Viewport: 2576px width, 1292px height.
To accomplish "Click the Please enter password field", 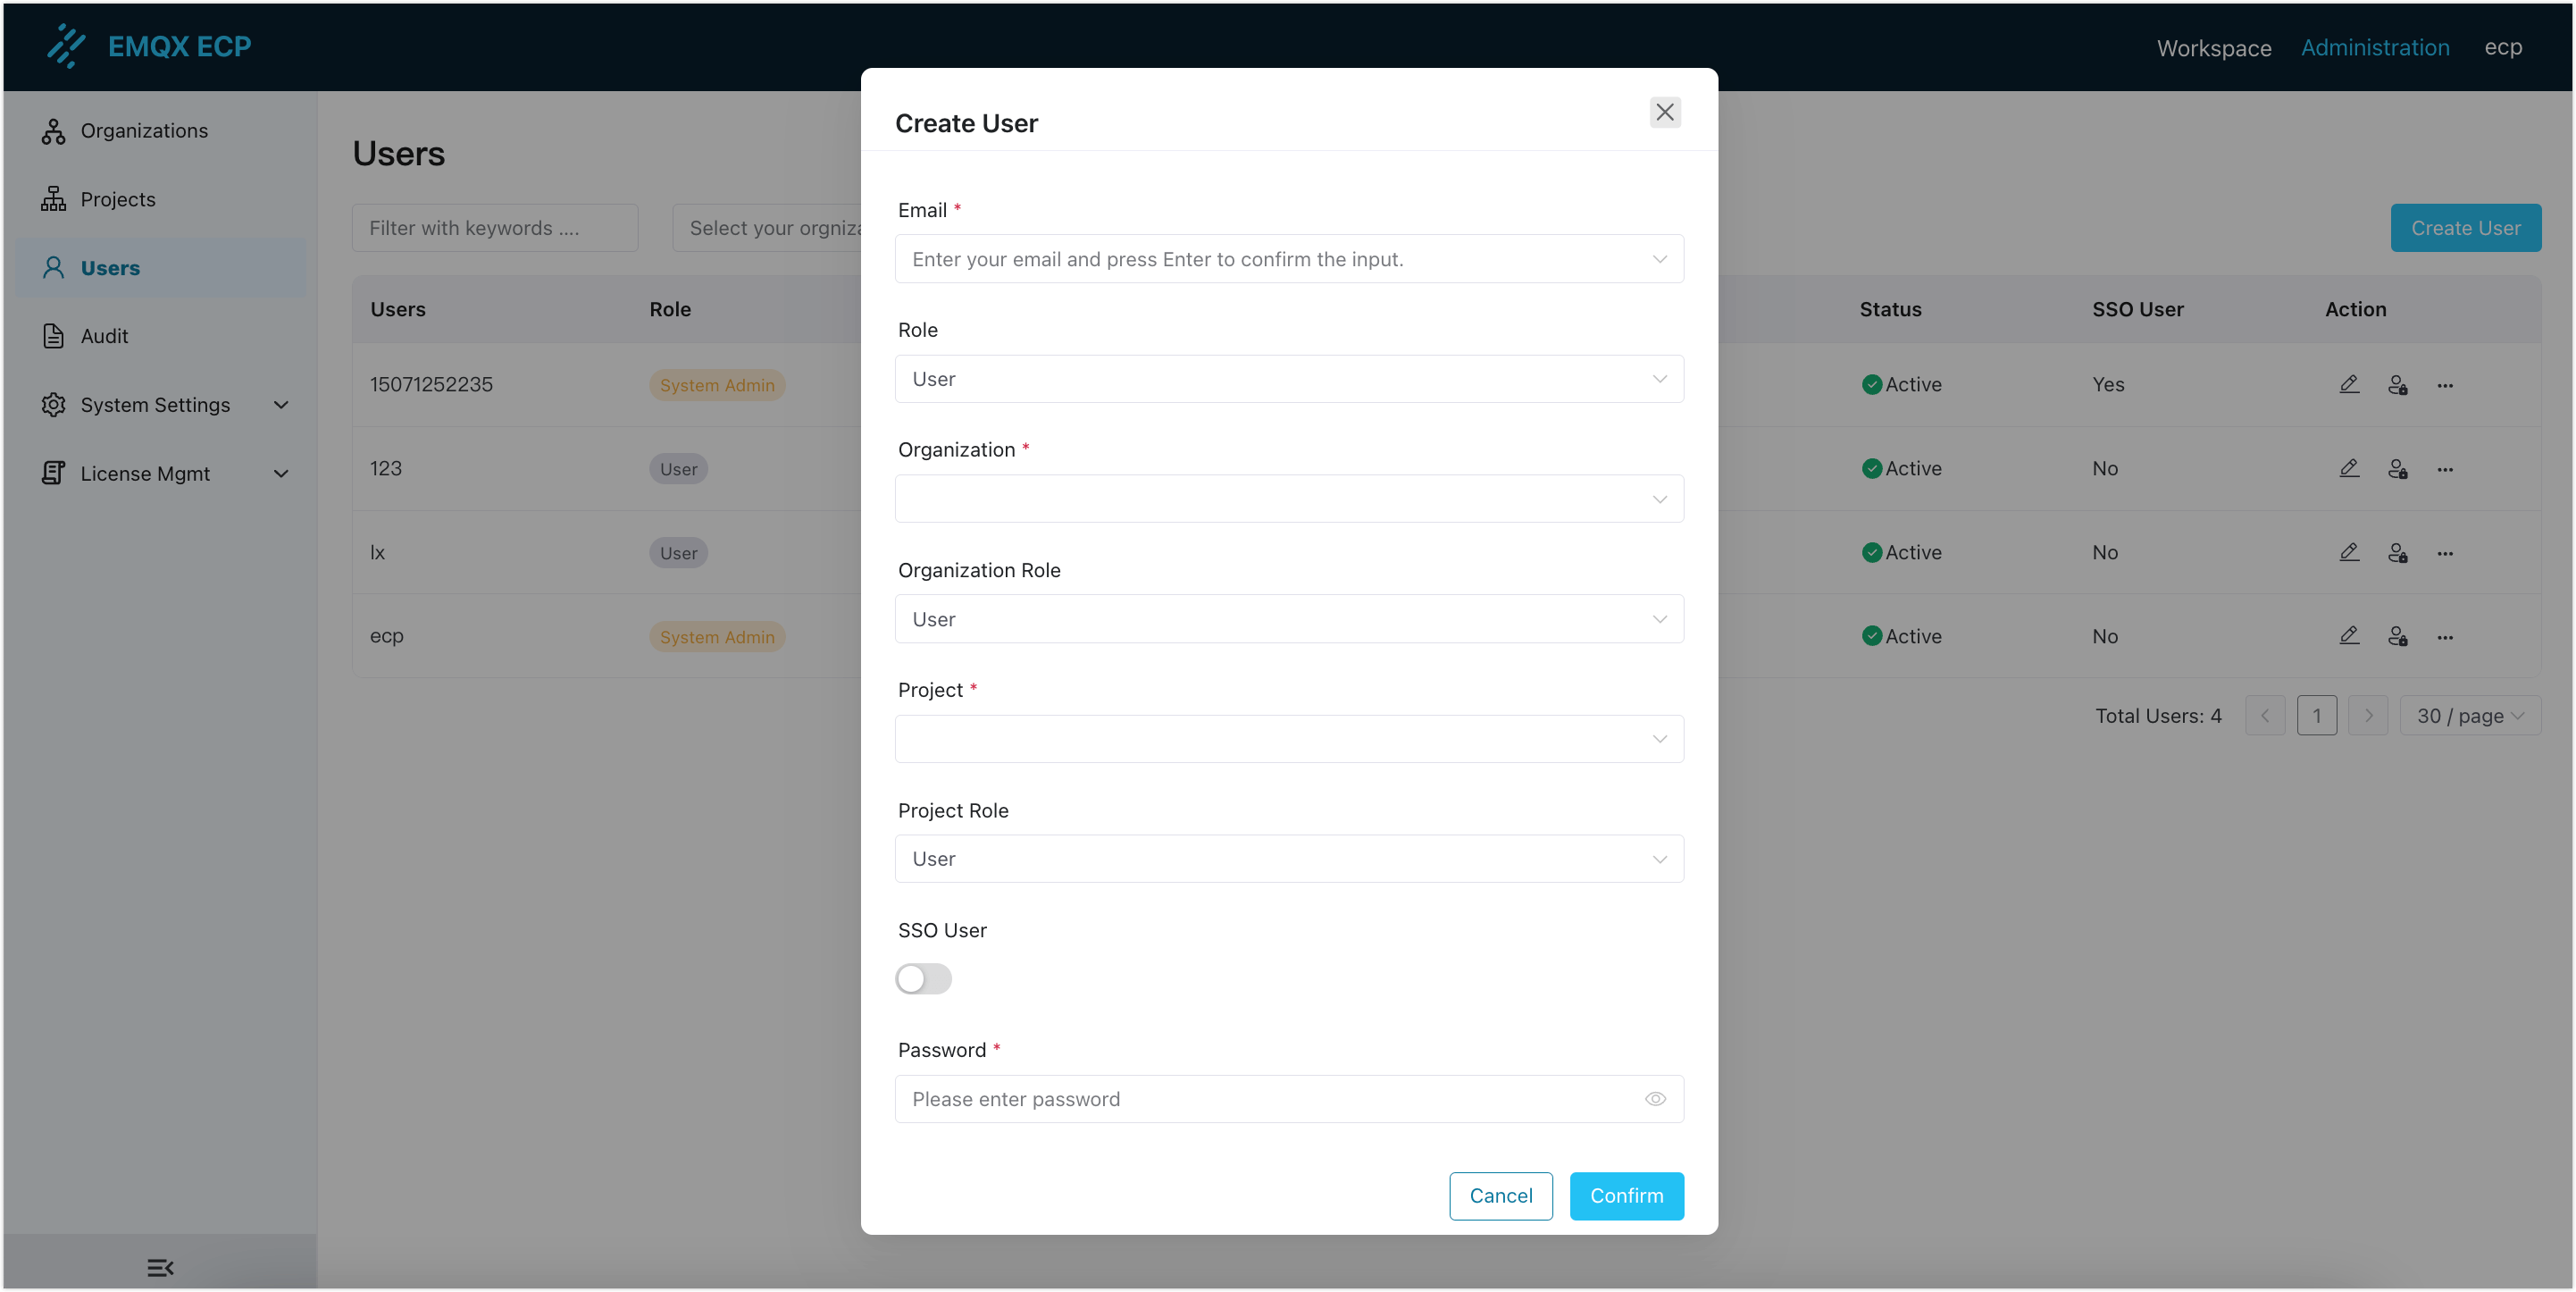I will pyautogui.click(x=1270, y=1099).
